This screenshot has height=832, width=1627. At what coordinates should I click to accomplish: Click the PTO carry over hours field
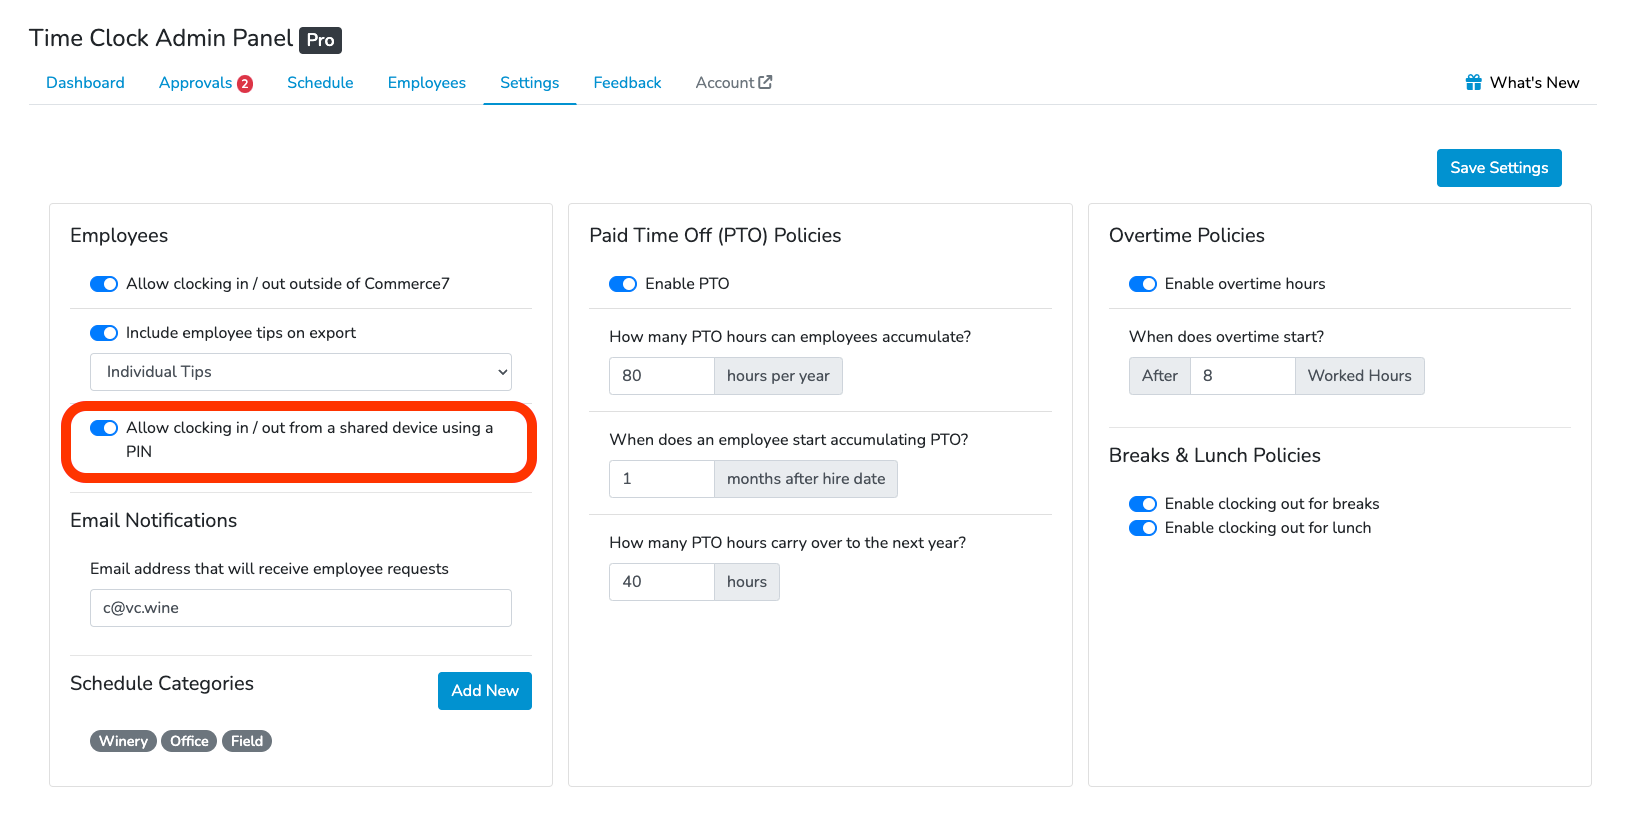pos(662,582)
